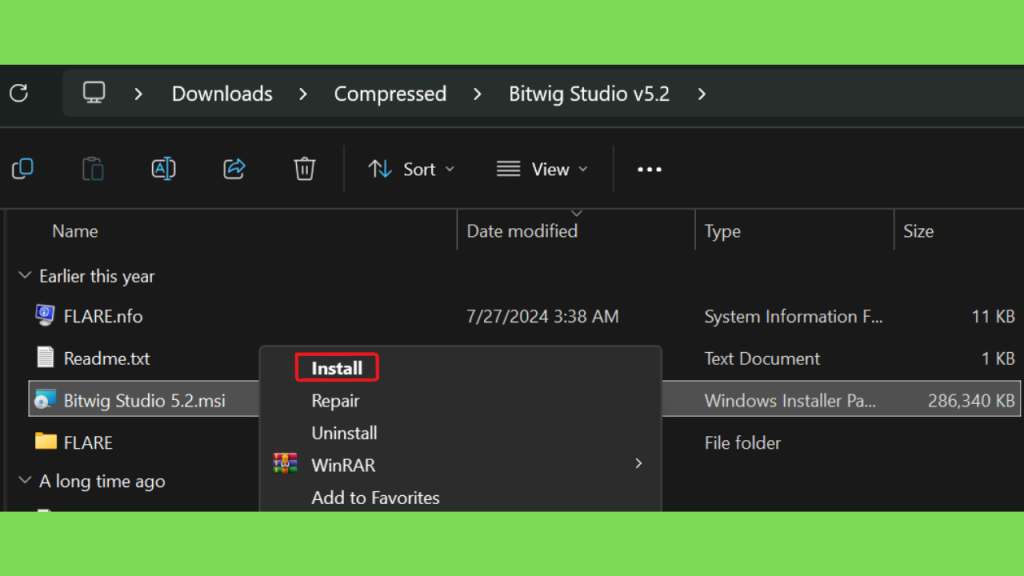Viewport: 1024px width, 576px height.
Task: Select the FLARE.nfo file name
Action: 103,316
